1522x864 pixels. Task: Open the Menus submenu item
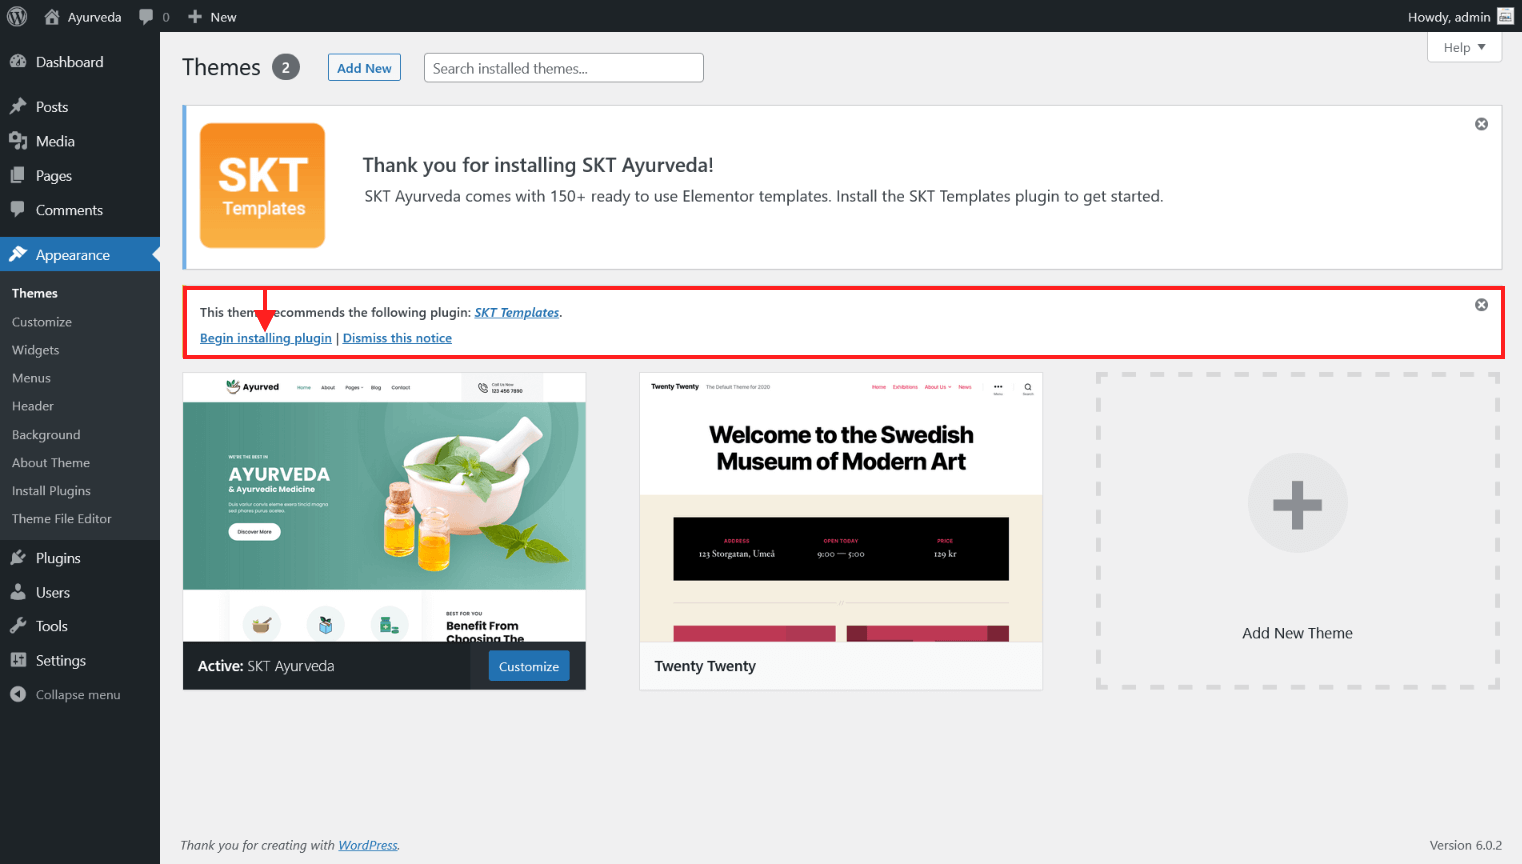click(31, 378)
